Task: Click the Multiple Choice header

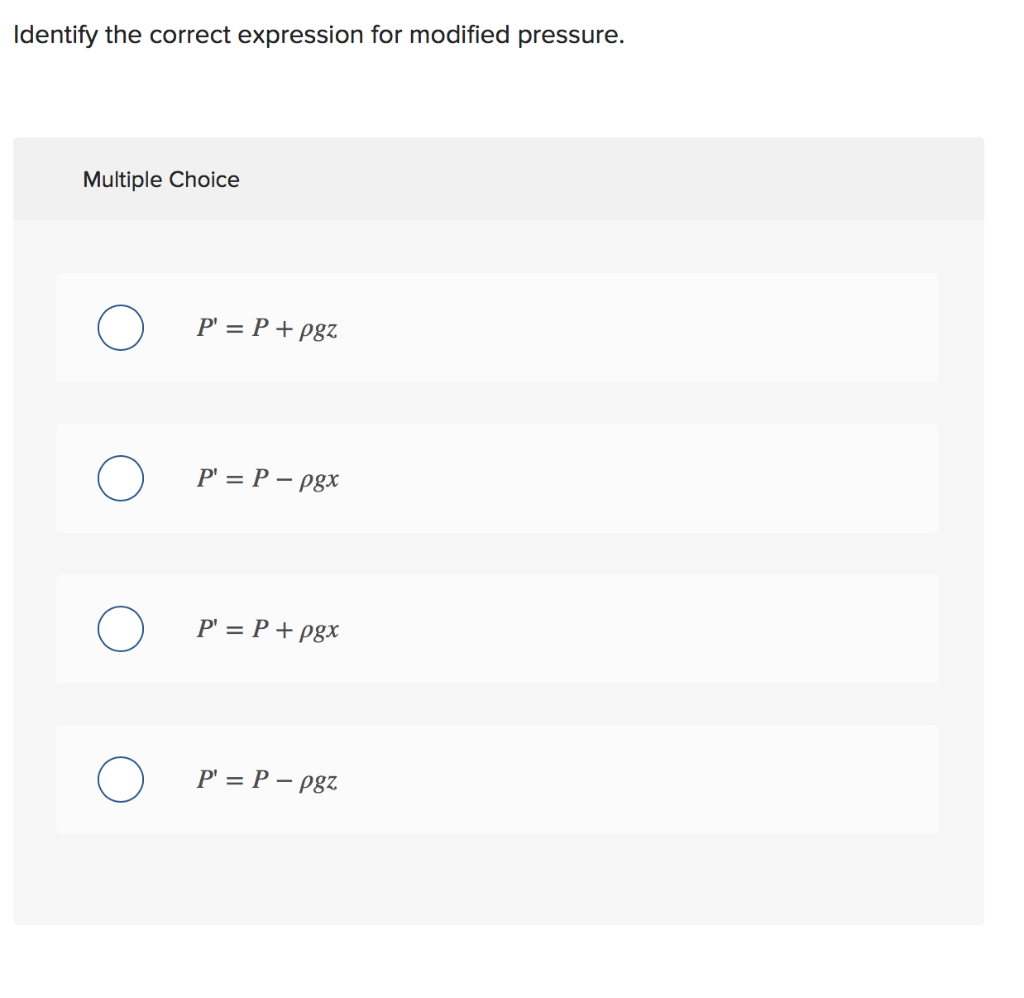Action: coord(160,179)
